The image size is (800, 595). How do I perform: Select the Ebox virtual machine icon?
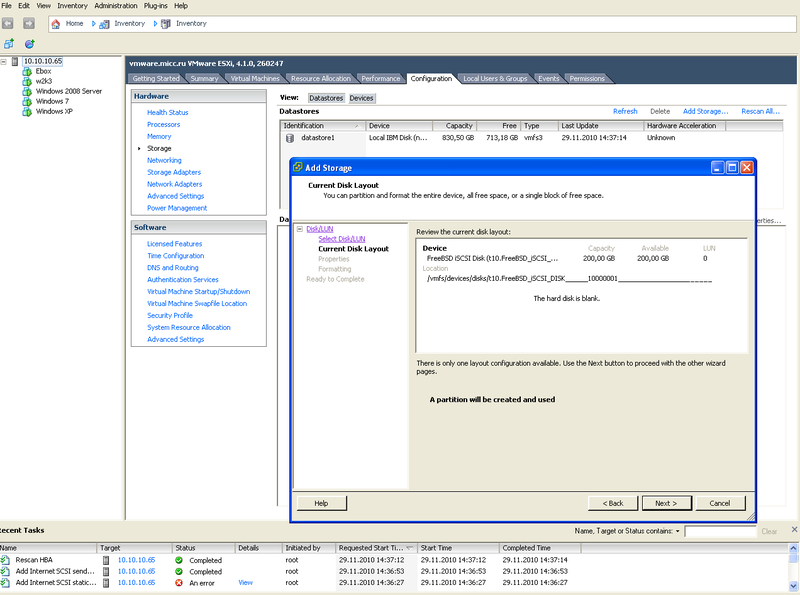tap(27, 71)
